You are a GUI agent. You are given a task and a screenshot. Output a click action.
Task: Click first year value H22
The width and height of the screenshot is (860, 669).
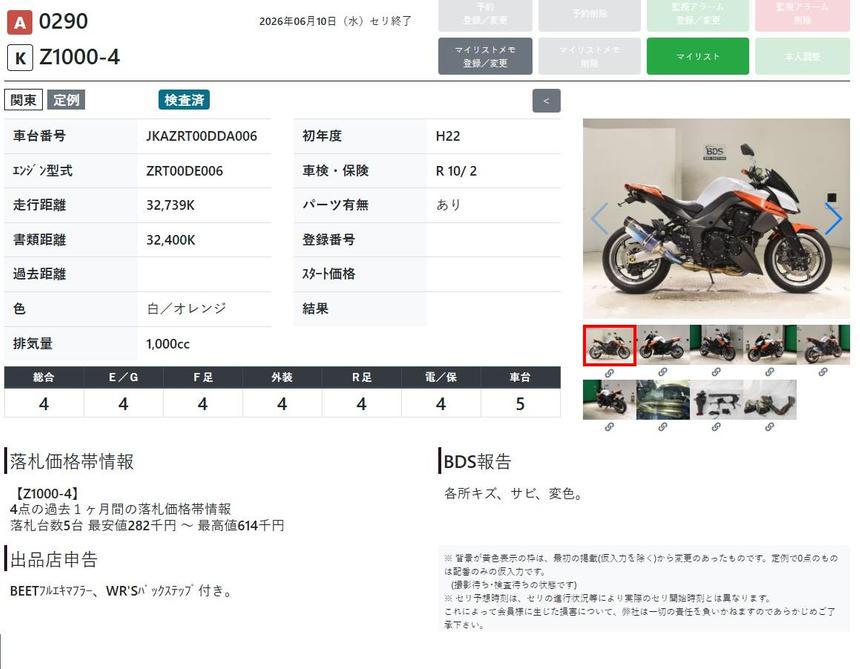pos(448,136)
